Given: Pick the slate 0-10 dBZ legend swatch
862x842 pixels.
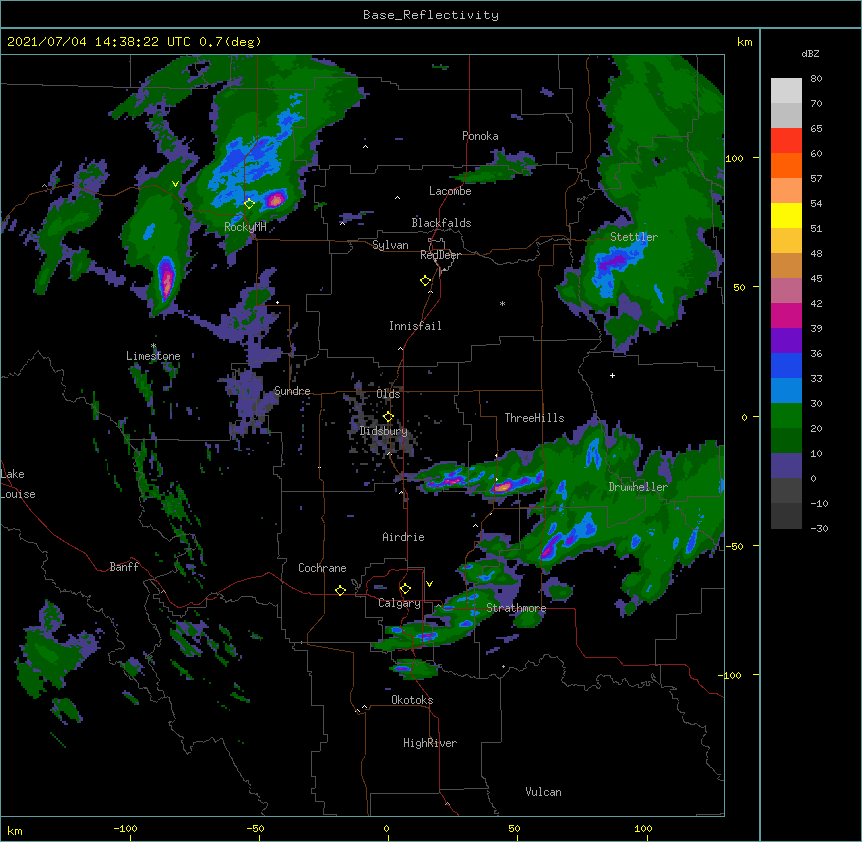Looking at the screenshot, I should click(786, 466).
